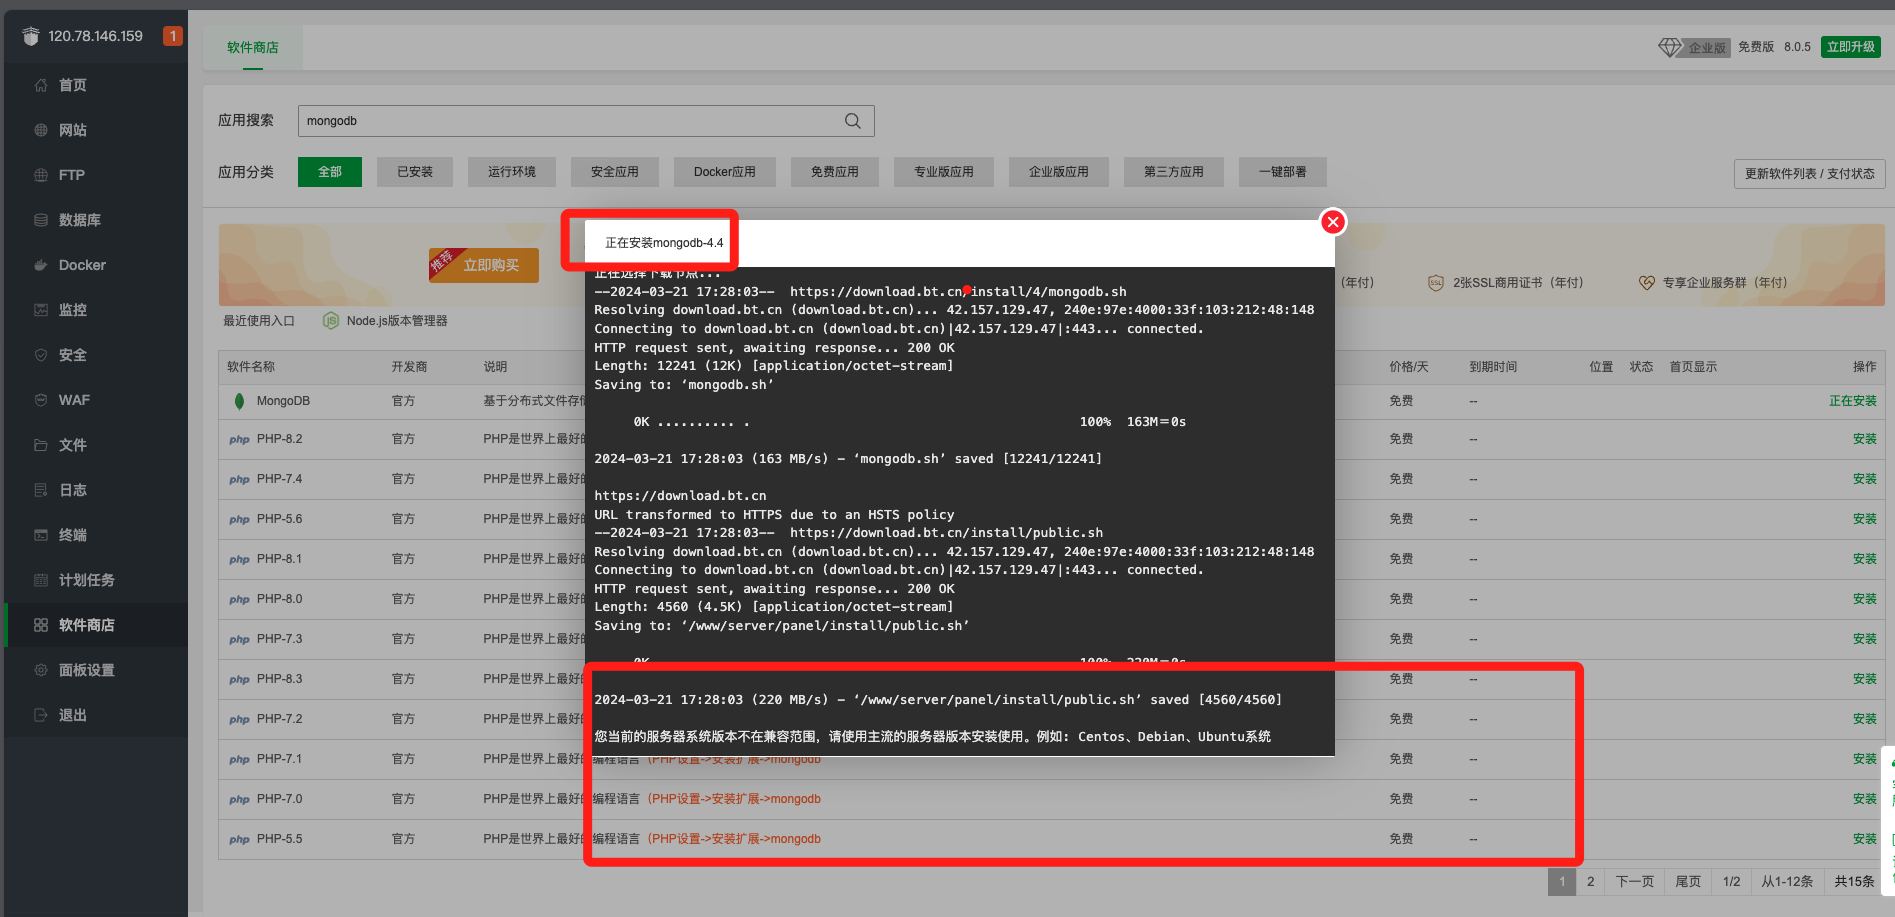Select the 已安装 category filter
This screenshot has width=1895, height=917.
pos(415,172)
